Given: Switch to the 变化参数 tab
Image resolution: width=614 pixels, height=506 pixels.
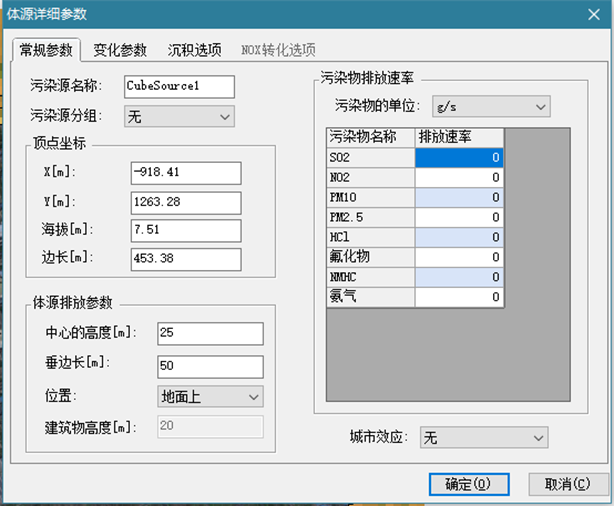Looking at the screenshot, I should point(120,49).
